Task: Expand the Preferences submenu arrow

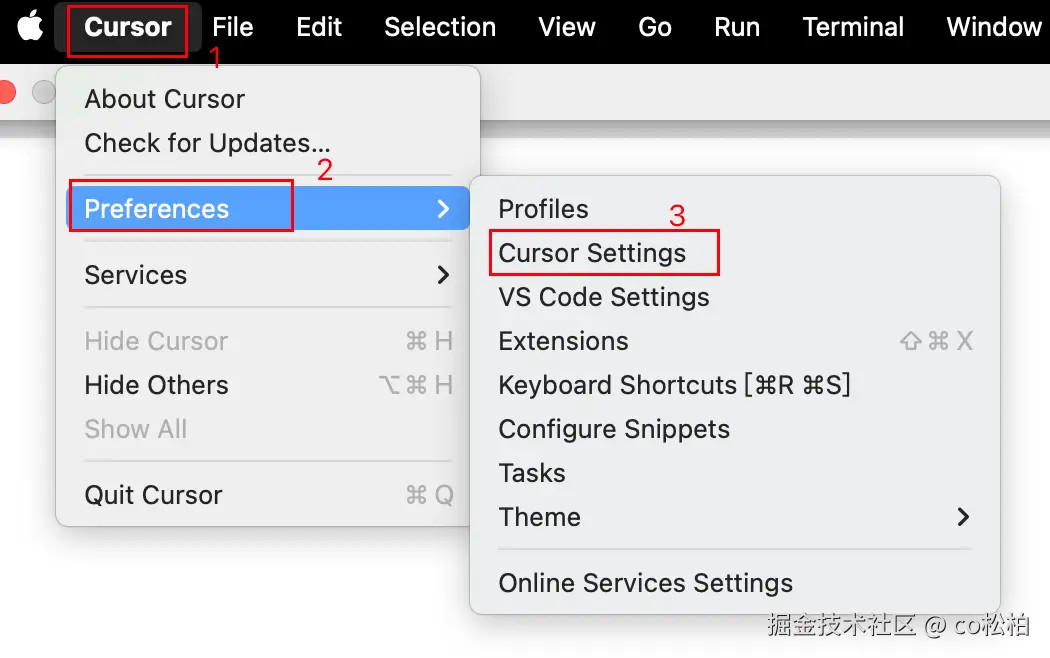Action: 443,209
